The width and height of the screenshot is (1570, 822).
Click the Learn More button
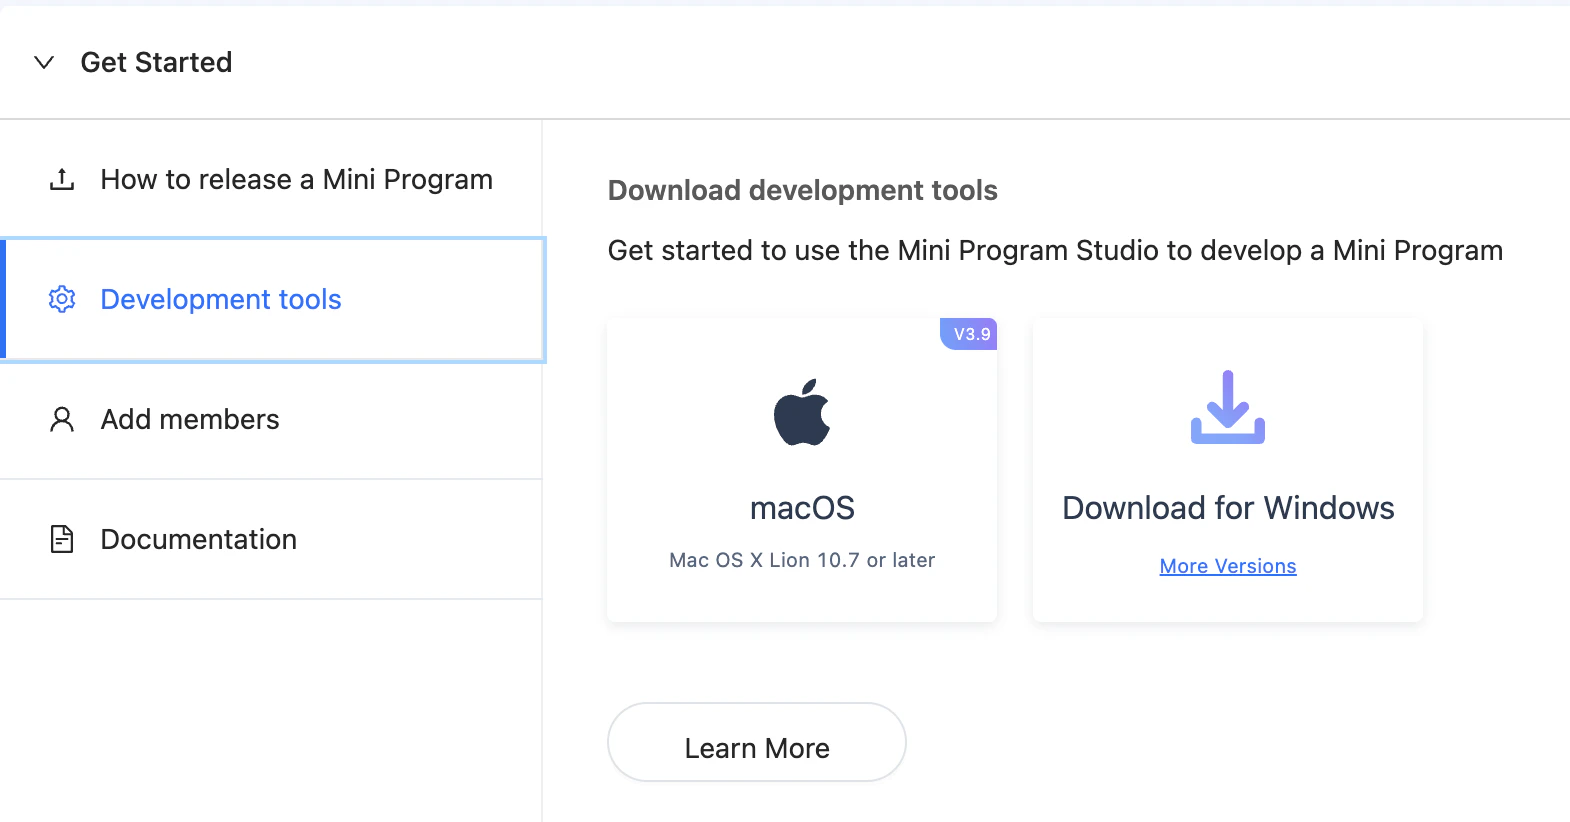757,742
